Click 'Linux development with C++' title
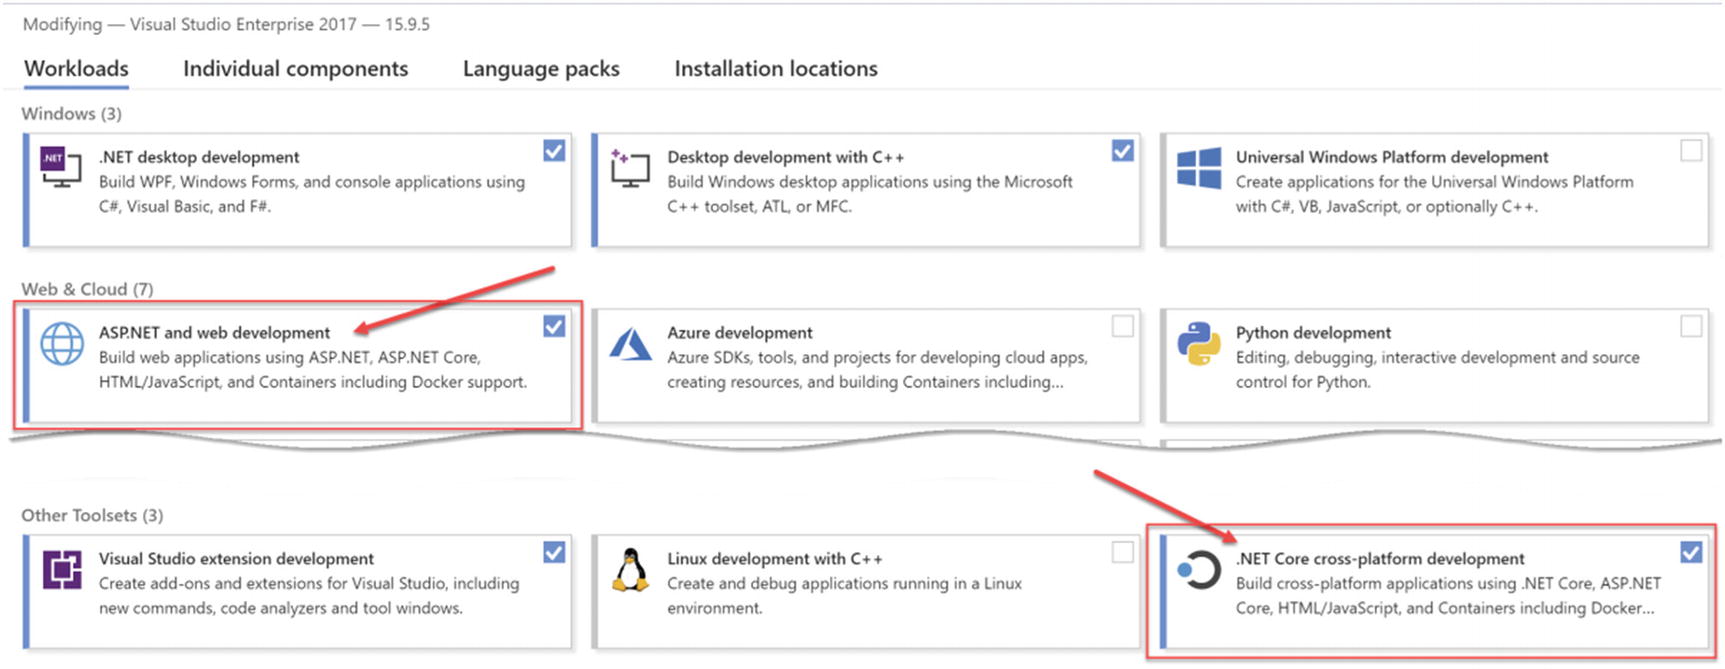 775,559
